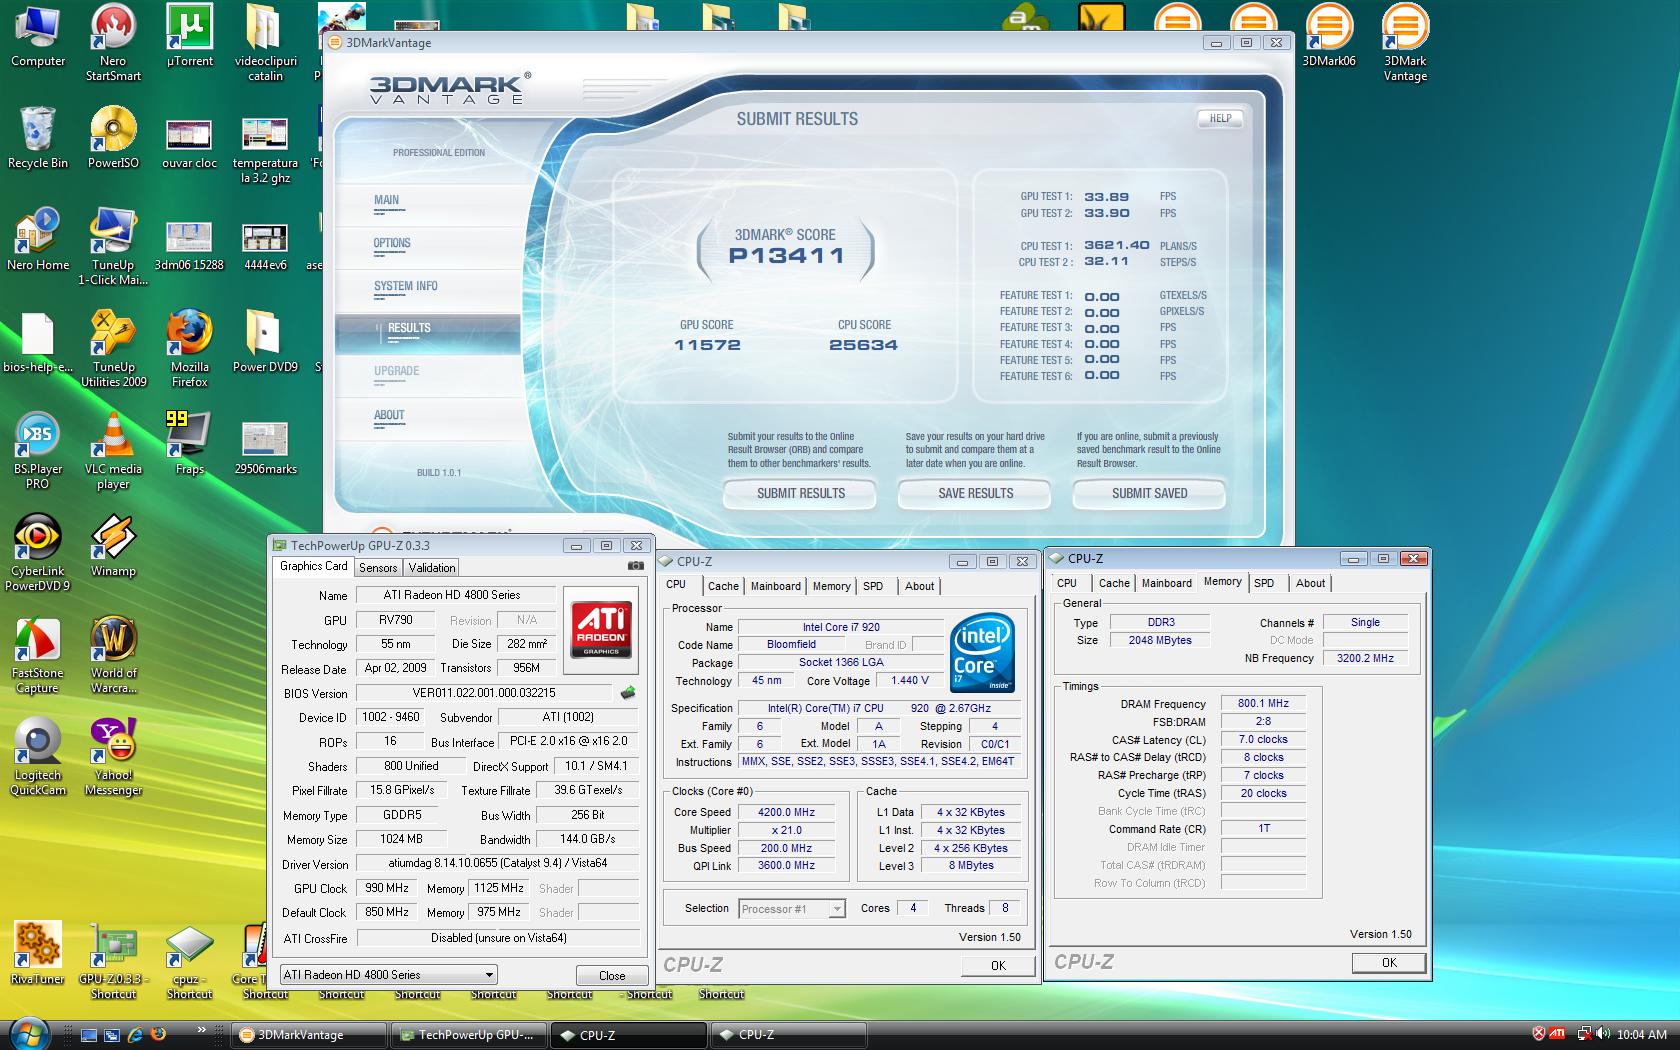1680x1050 pixels.
Task: Click the DRAM Frequency value 800.1 MHz
Action: 1263,704
